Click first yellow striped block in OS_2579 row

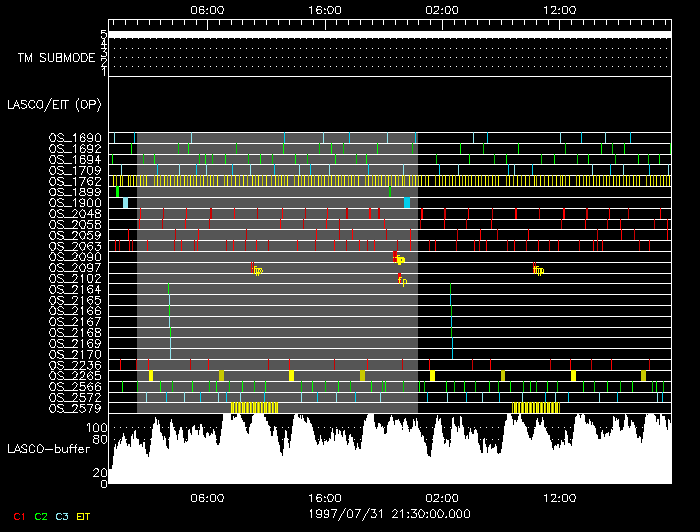click(x=255, y=407)
